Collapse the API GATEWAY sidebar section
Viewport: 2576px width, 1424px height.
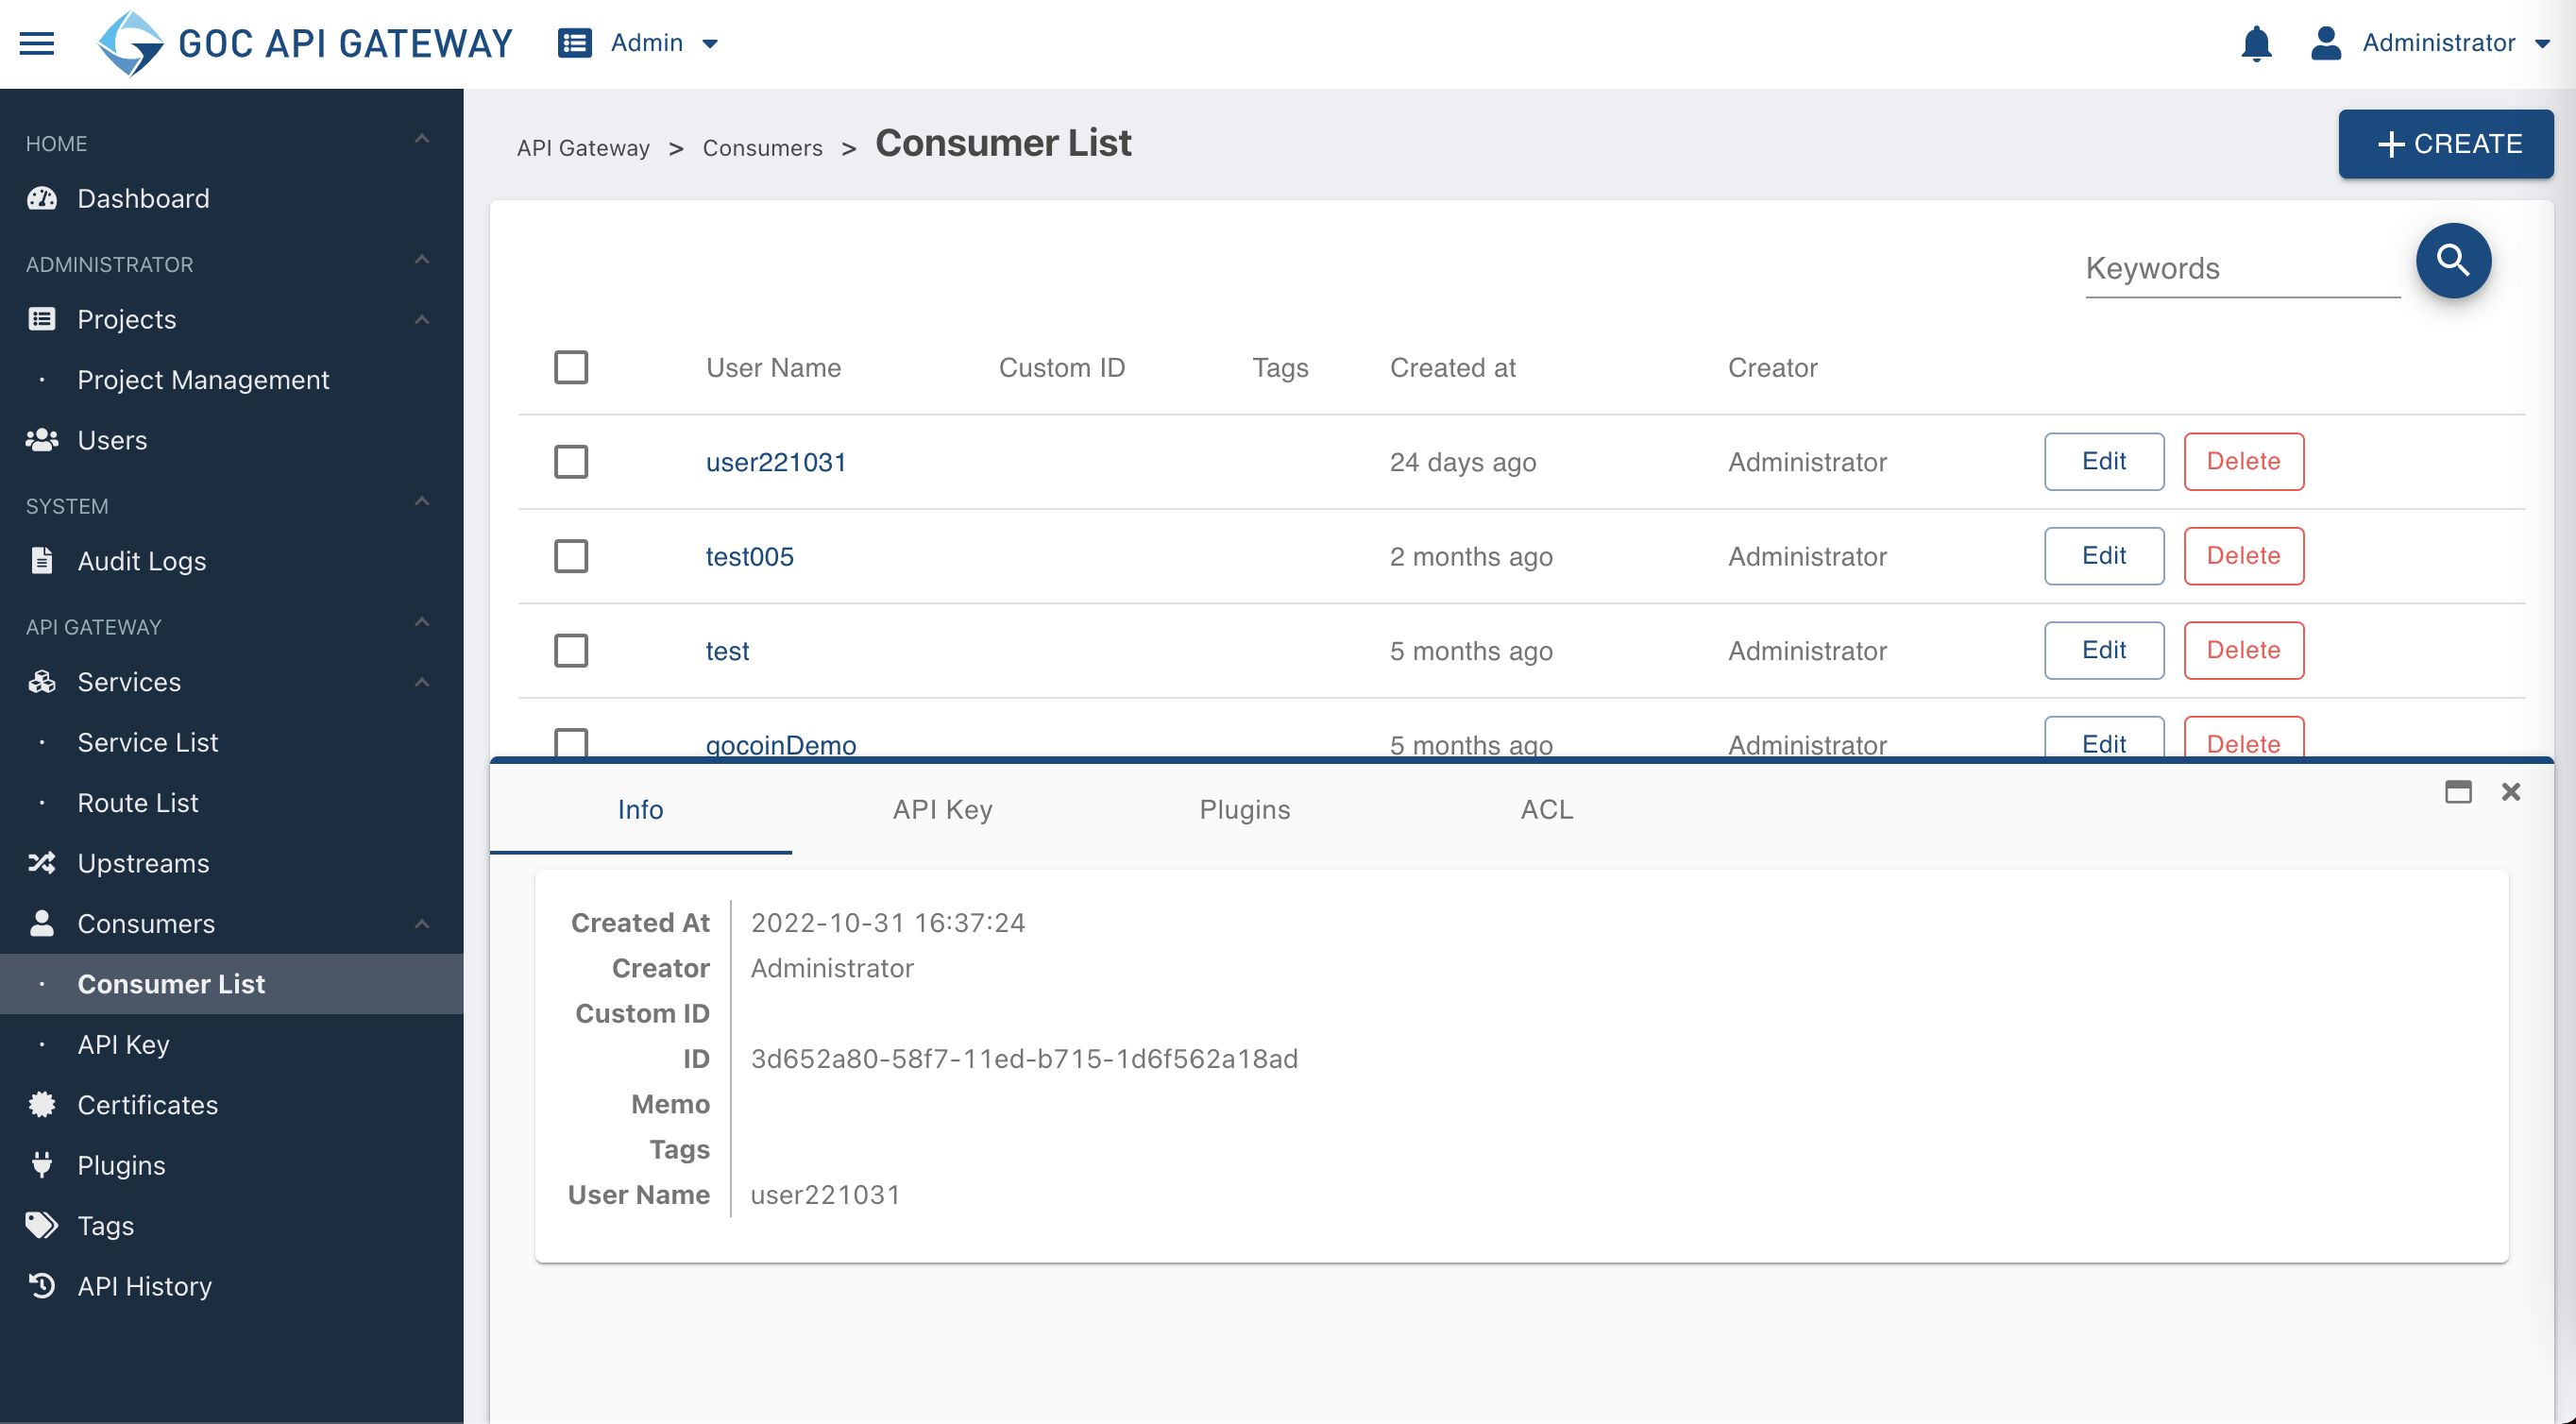click(422, 623)
